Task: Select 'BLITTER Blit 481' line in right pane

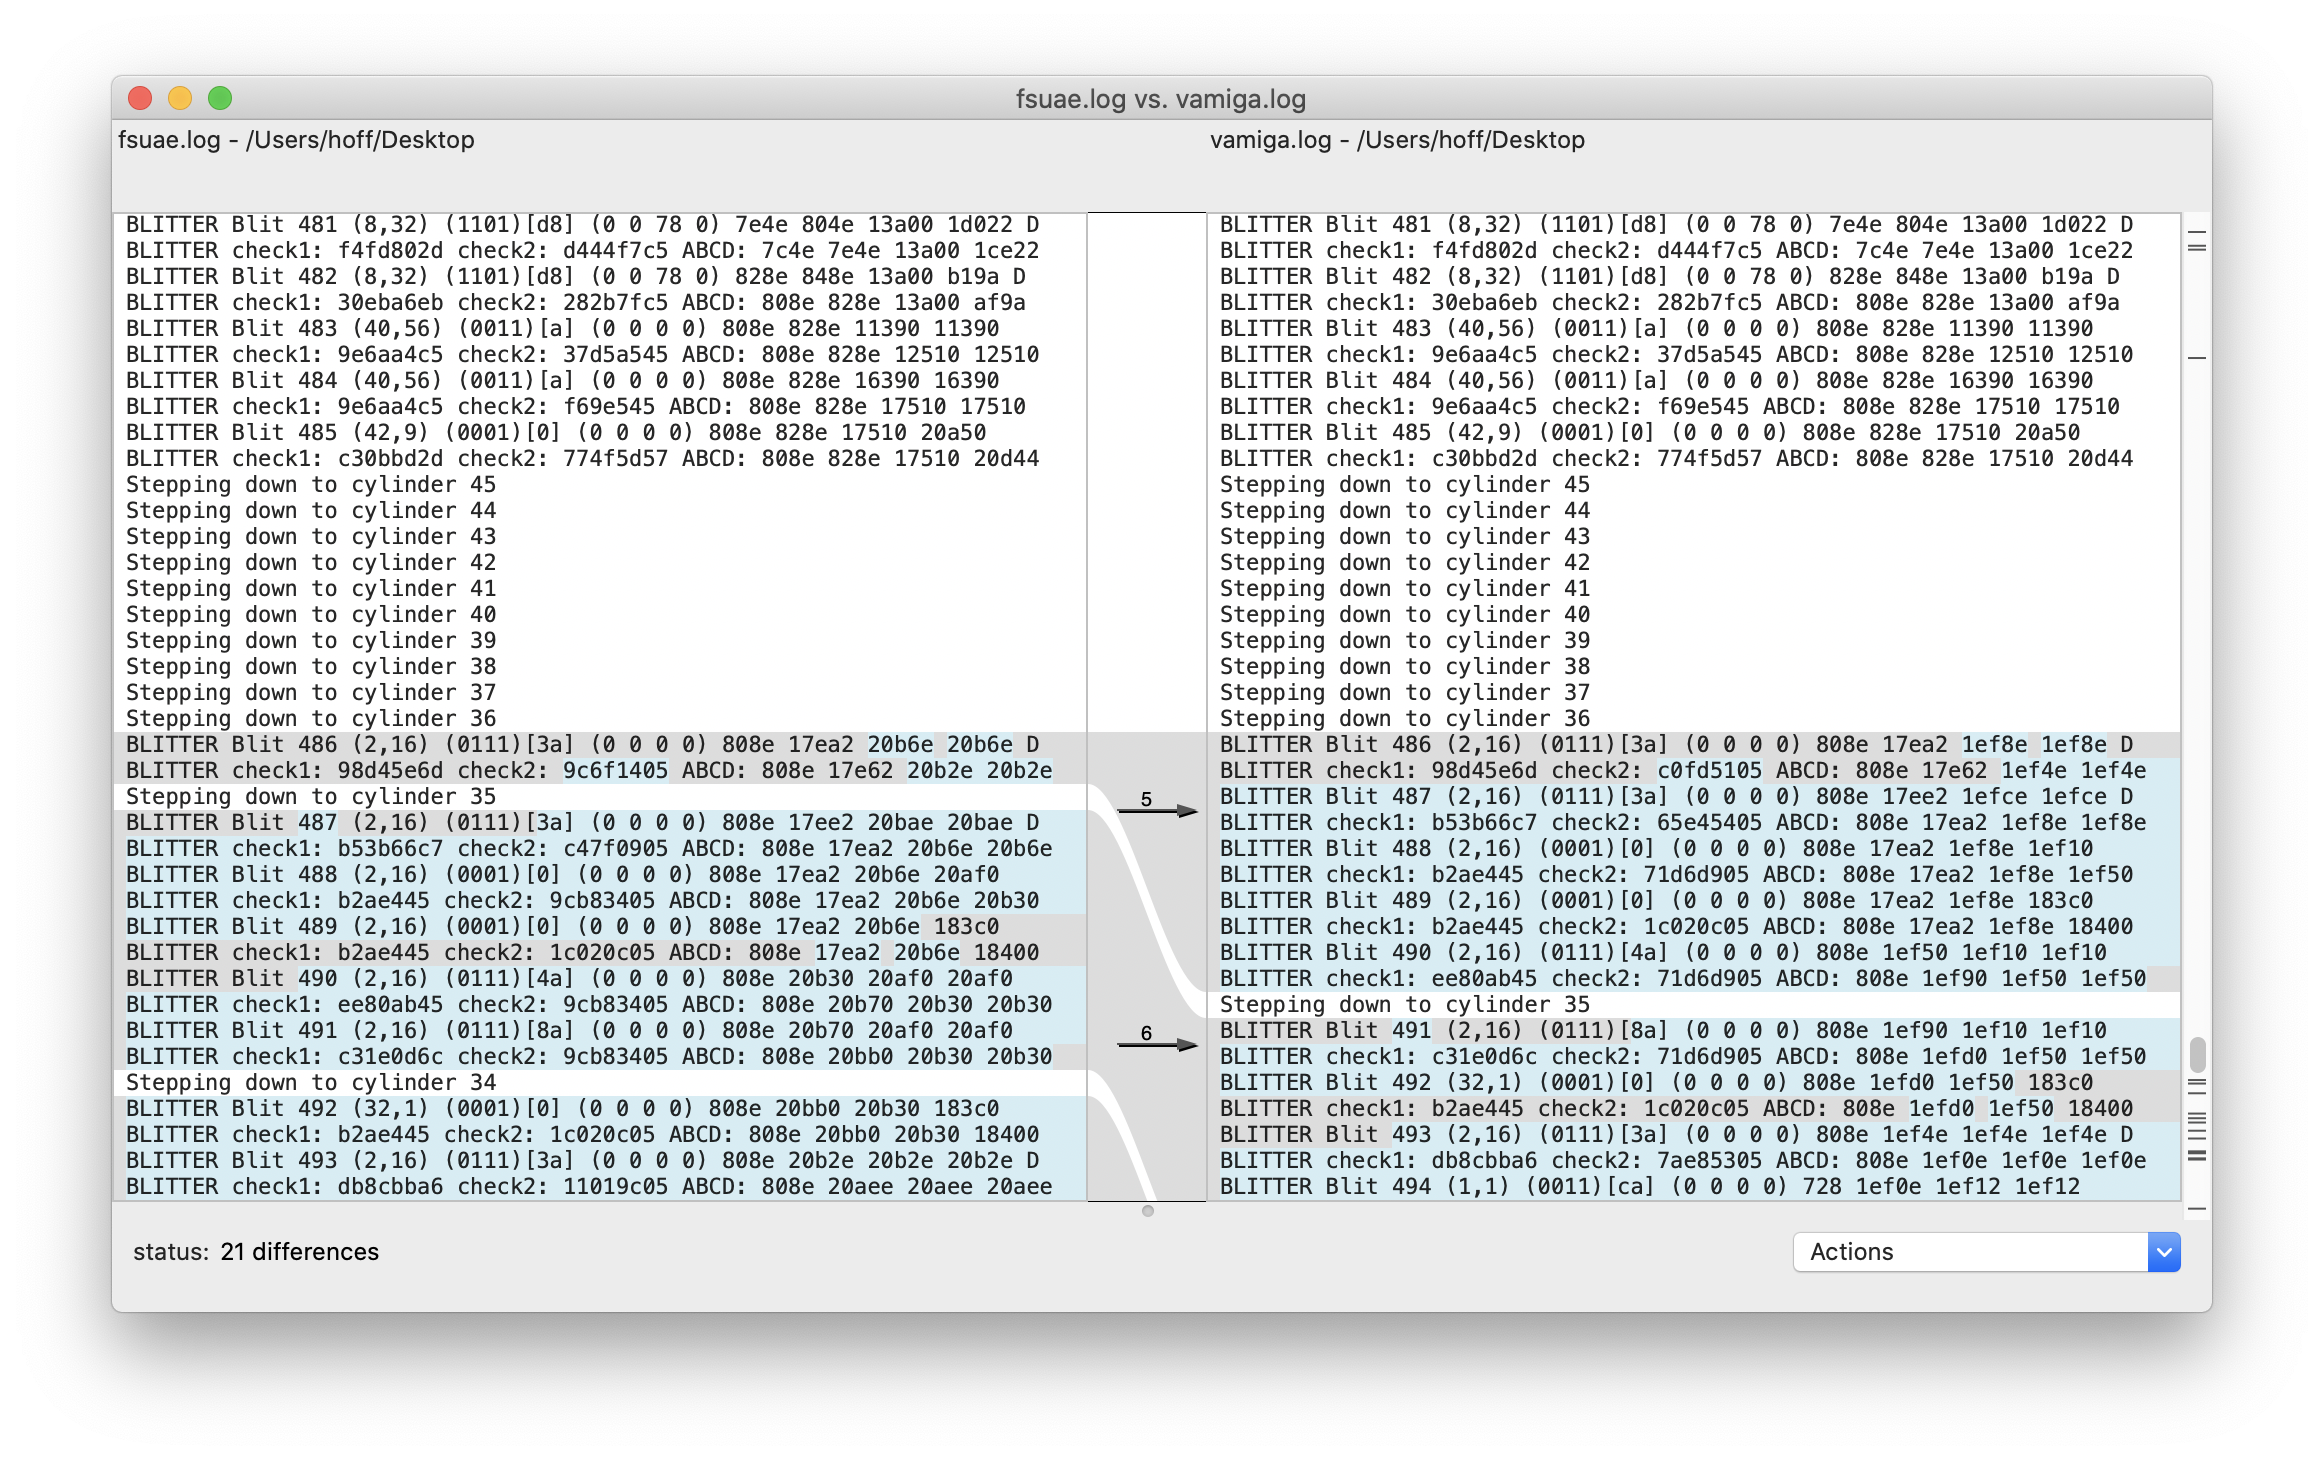Action: 1677,225
